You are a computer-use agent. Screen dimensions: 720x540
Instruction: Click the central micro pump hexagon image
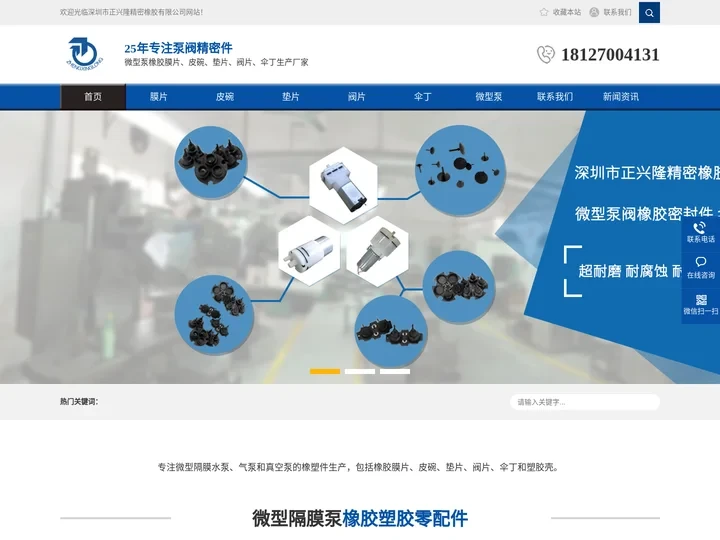click(x=343, y=182)
